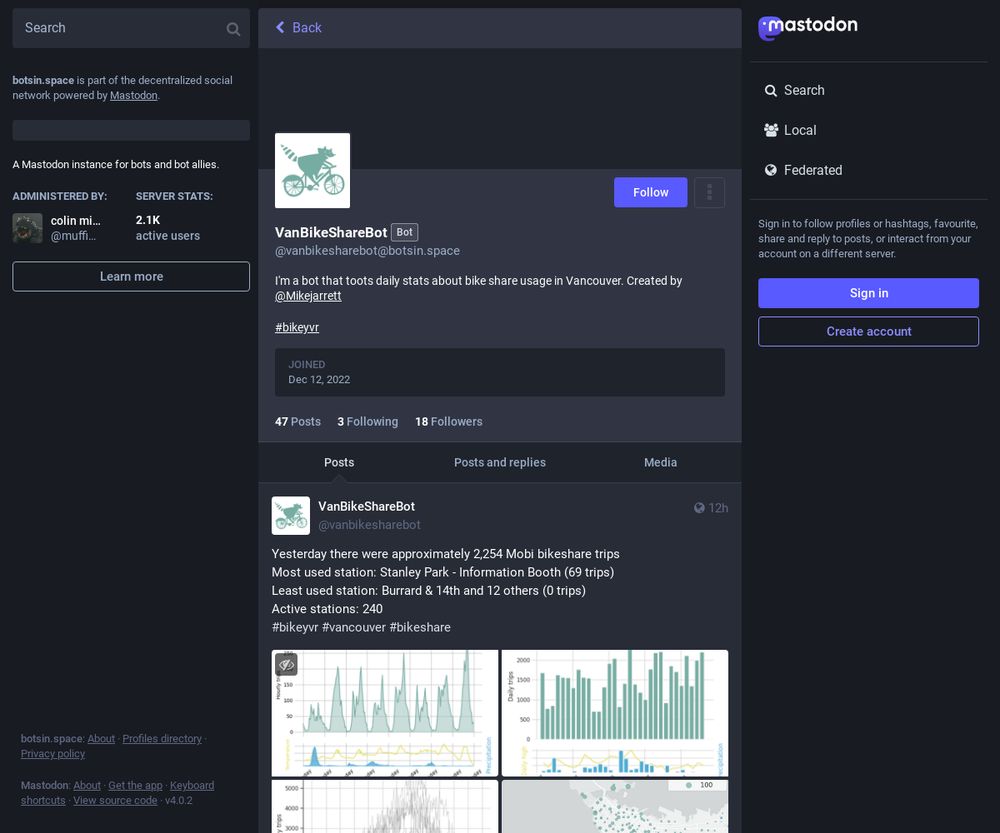Follow the VanBikeShareBot account
1000x833 pixels.
pos(651,192)
